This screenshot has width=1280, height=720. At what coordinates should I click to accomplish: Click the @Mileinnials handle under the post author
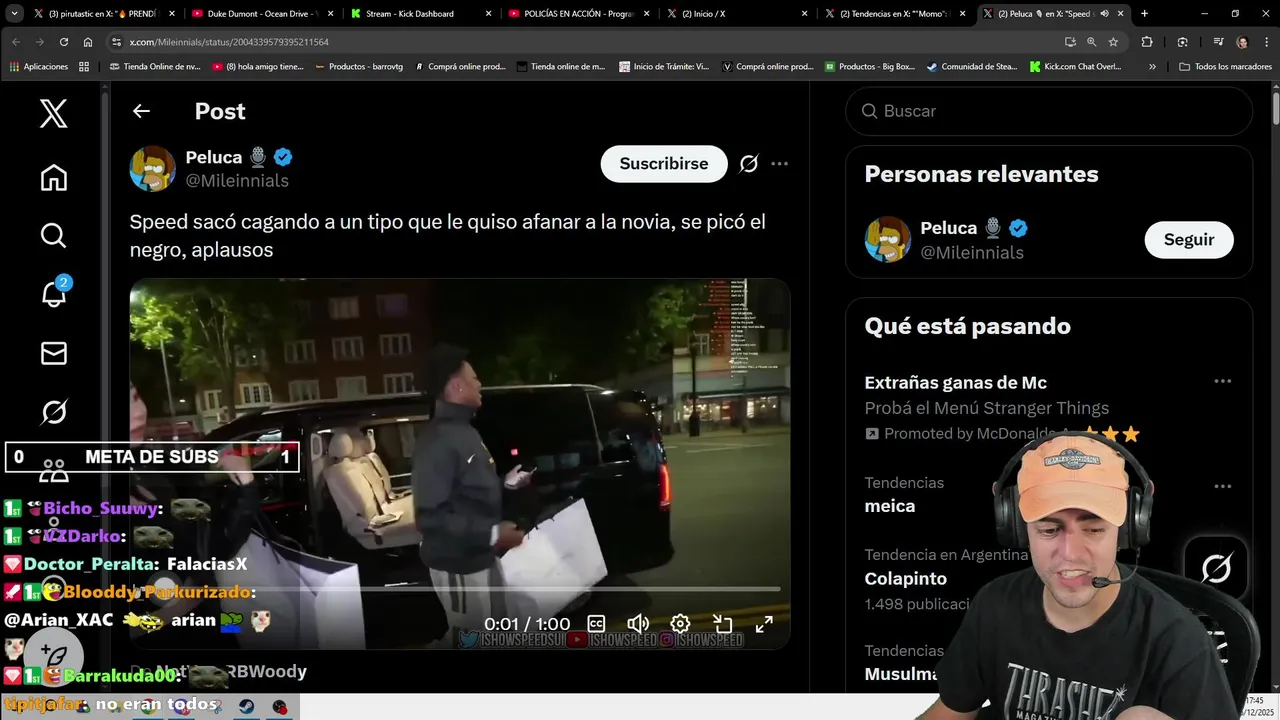(x=237, y=181)
